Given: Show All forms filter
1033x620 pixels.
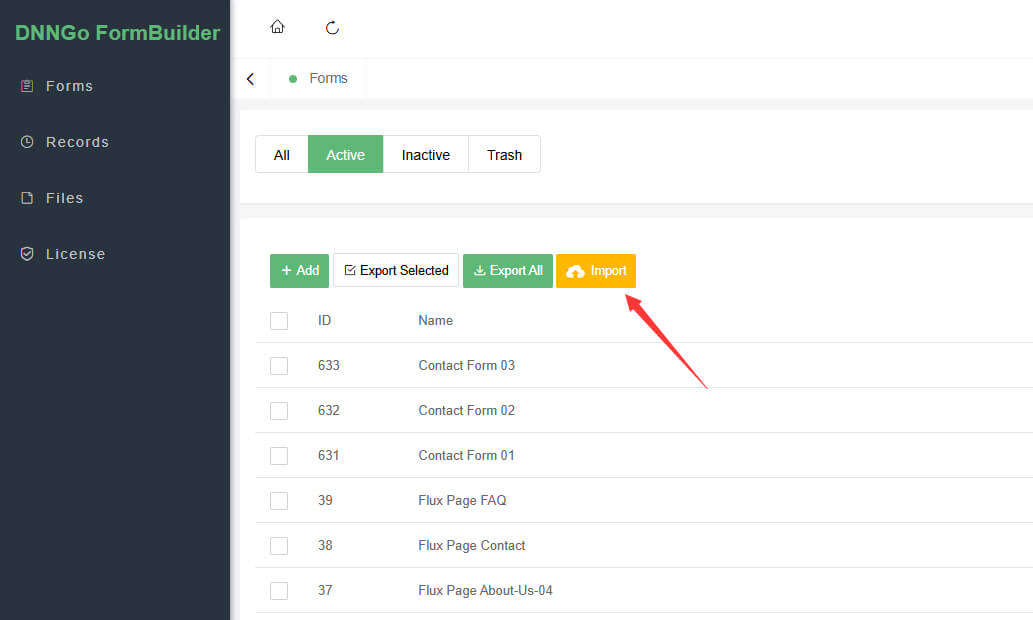Looking at the screenshot, I should [282, 155].
